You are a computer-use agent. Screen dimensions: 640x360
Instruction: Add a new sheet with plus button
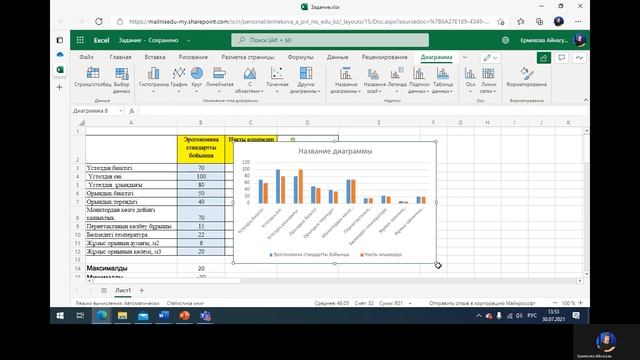point(142,290)
